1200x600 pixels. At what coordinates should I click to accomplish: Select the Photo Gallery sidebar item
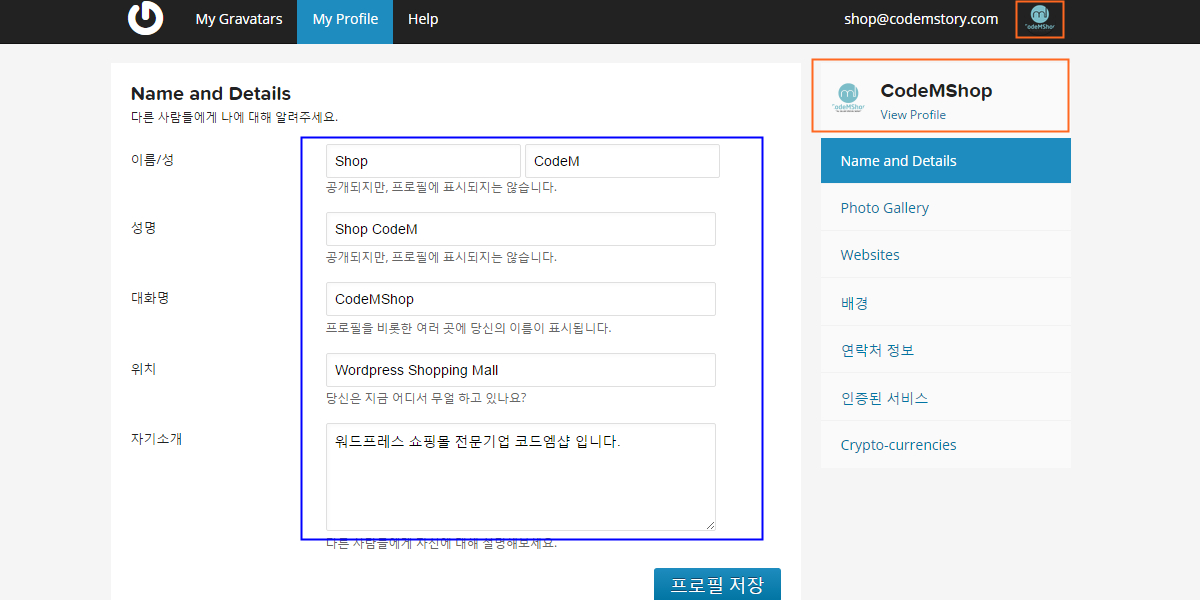(884, 207)
